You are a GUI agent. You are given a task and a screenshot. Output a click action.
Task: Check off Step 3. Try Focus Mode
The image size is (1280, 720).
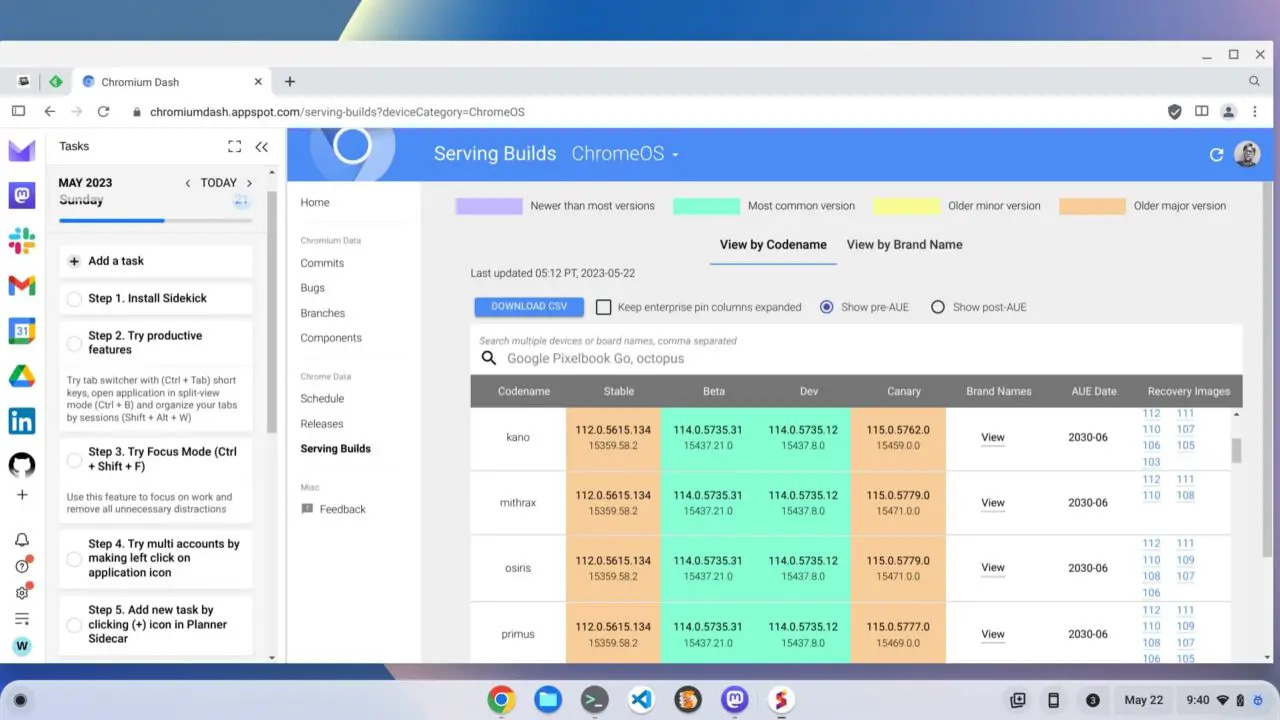point(74,460)
